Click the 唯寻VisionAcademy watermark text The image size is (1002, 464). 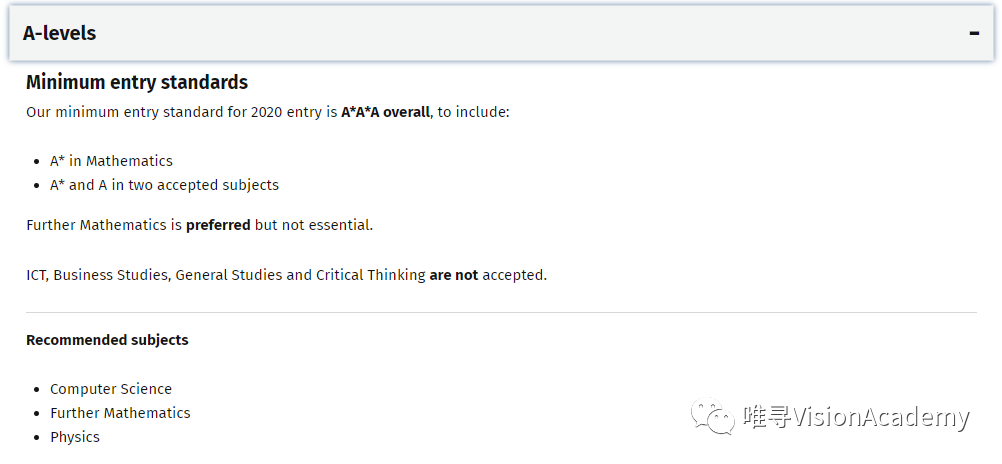tap(856, 417)
